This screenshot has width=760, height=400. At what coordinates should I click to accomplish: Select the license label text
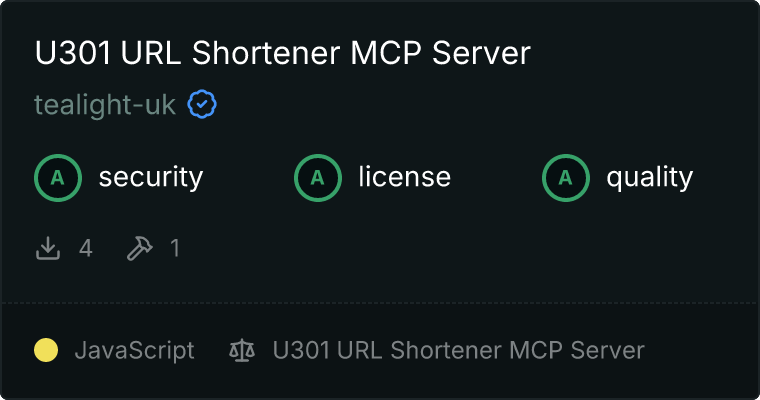click(405, 177)
